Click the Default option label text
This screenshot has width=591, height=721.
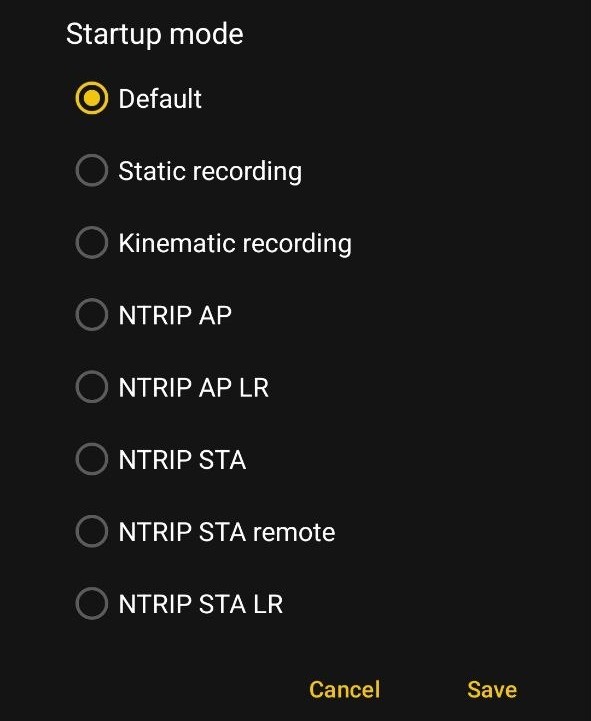160,98
